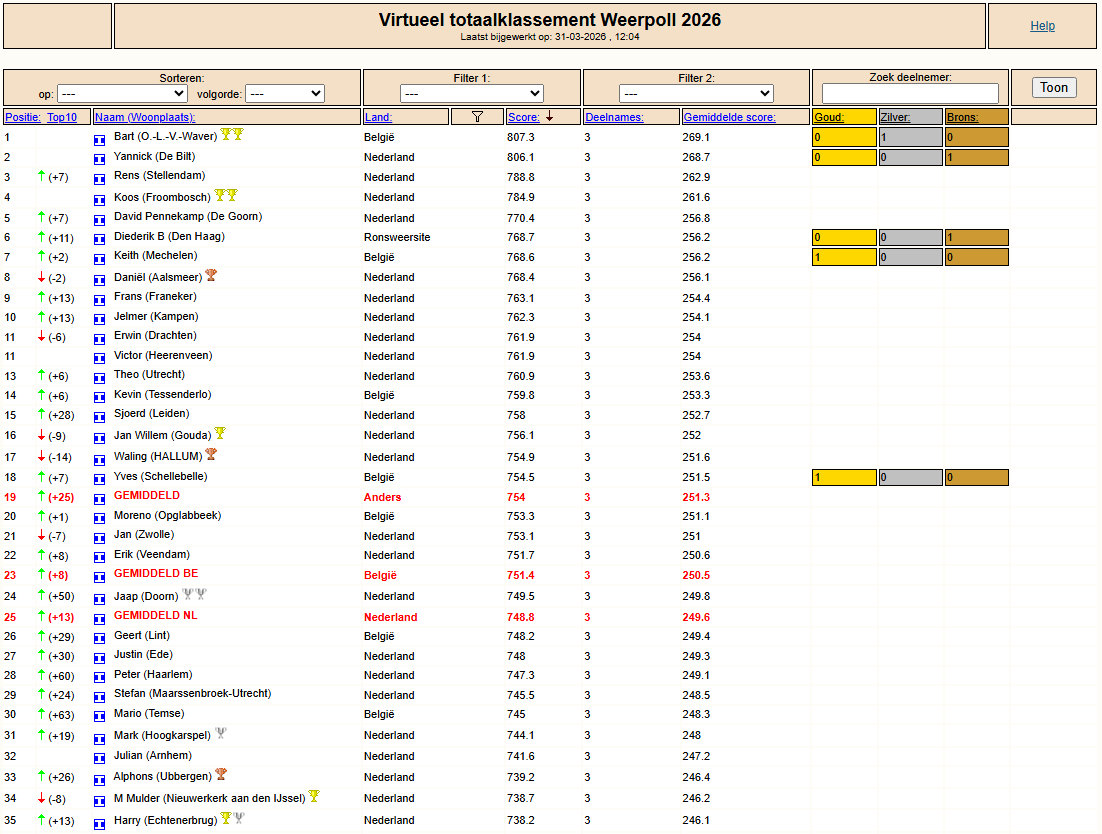Click the silver trophy next to Mark (Hoogkarspel)
The width and height of the screenshot is (1102, 834).
(x=221, y=733)
